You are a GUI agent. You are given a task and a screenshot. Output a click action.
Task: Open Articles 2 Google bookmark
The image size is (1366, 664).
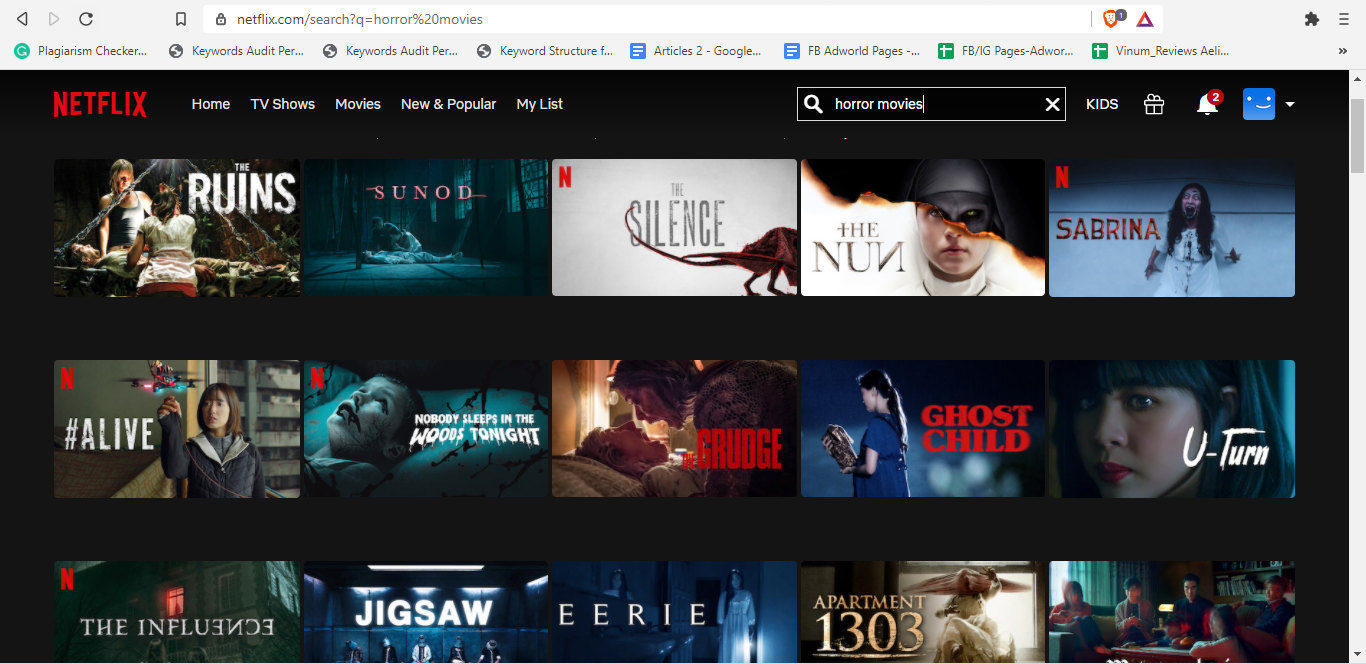(696, 50)
